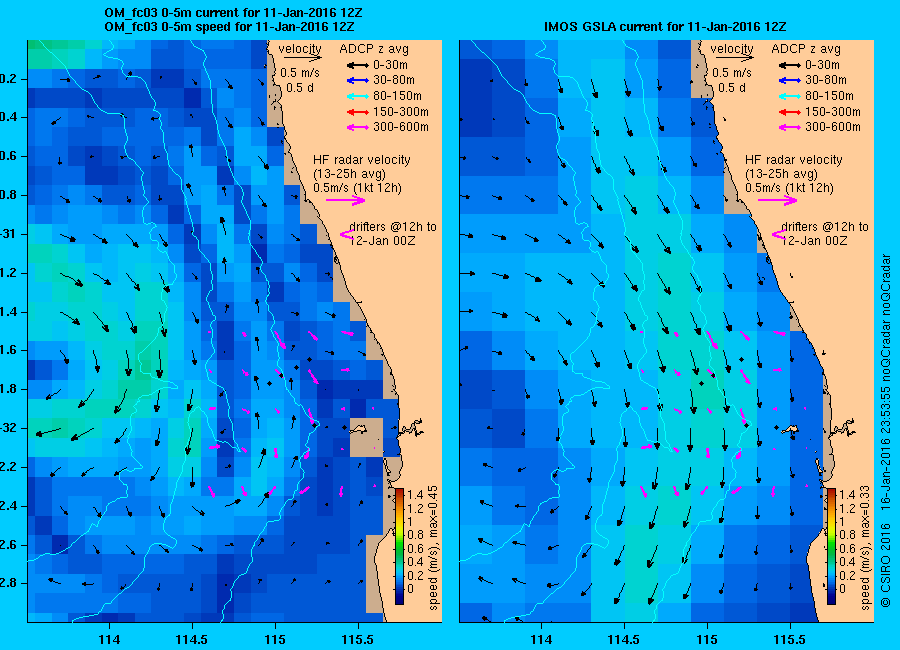Click the black 0-30m ADCP arrow in left panel
Image resolution: width=900 pixels, height=650 pixels.
[358, 65]
